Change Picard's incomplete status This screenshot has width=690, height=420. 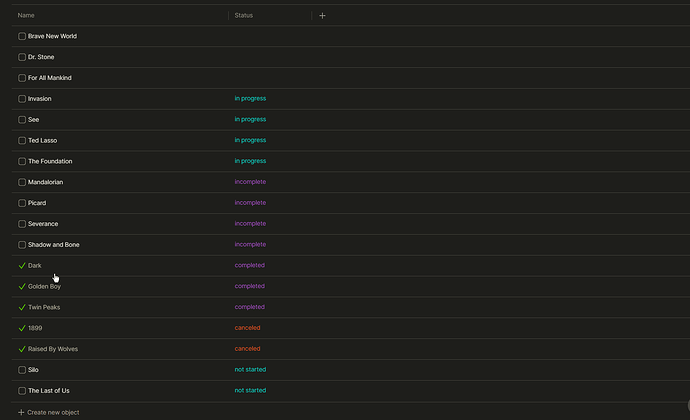pyautogui.click(x=250, y=203)
